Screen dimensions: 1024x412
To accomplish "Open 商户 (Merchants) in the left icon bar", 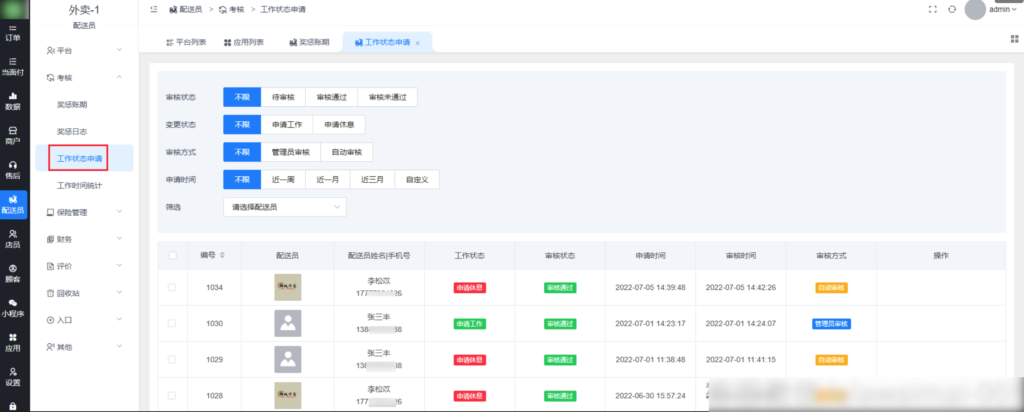I will [13, 135].
